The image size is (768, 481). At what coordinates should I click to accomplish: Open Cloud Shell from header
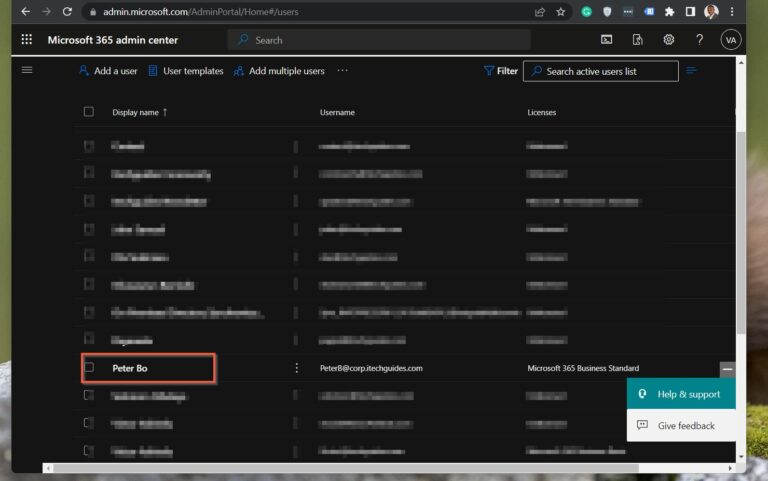click(x=606, y=40)
